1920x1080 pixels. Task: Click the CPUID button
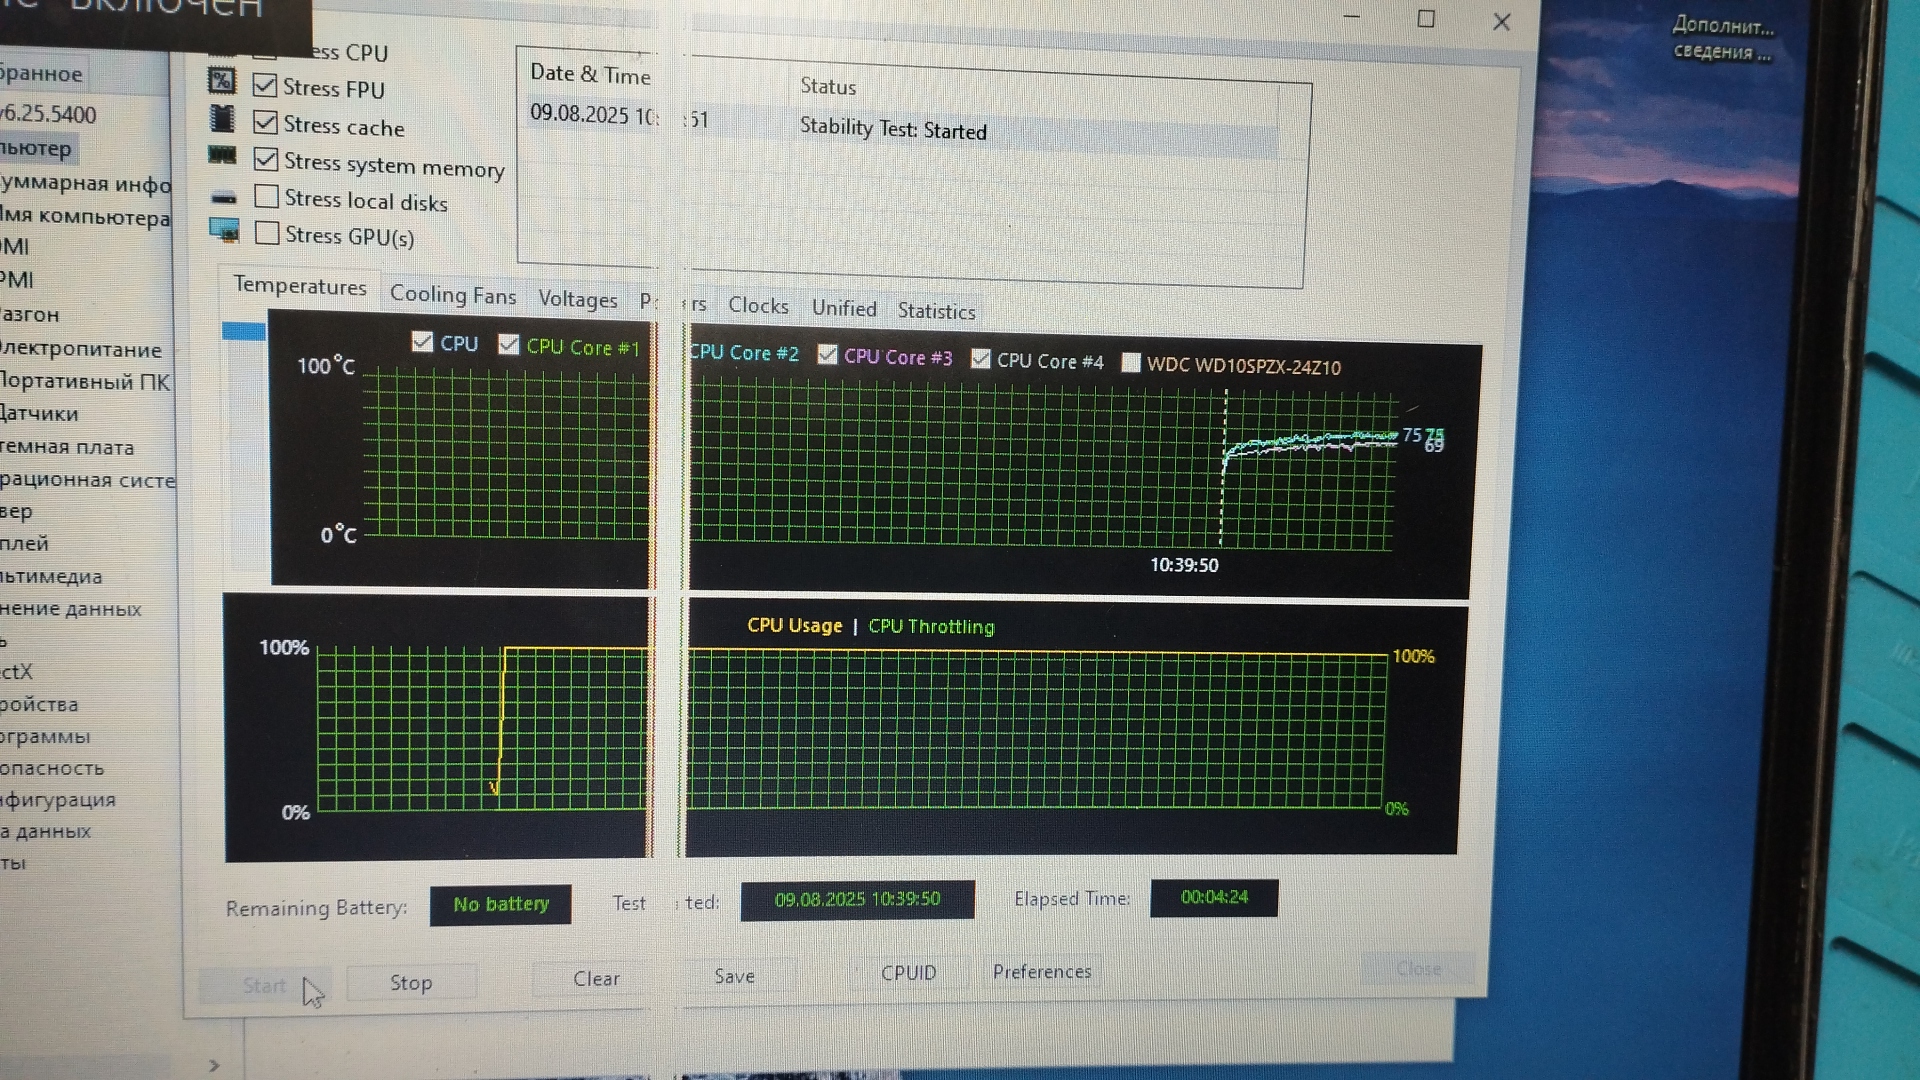tap(908, 973)
